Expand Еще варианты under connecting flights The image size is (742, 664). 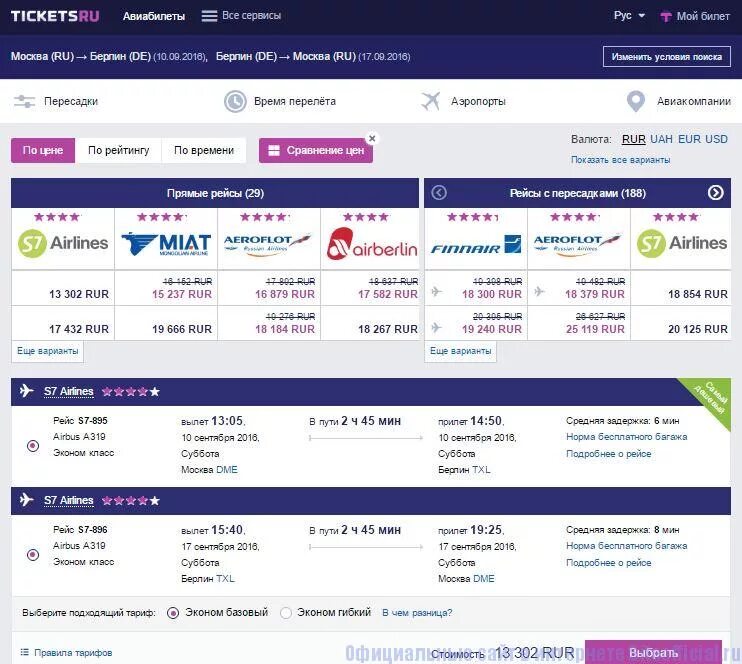pos(460,351)
